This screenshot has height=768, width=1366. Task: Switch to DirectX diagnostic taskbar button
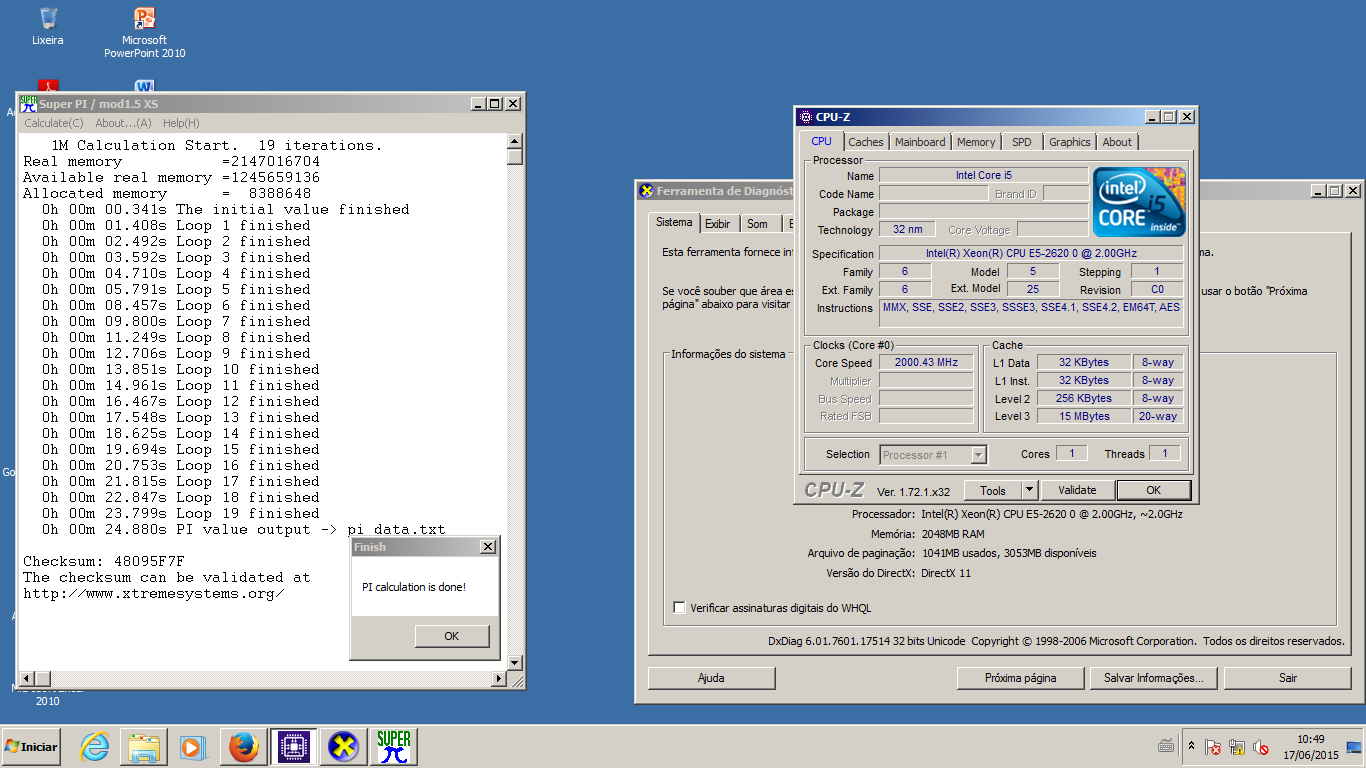coord(343,747)
